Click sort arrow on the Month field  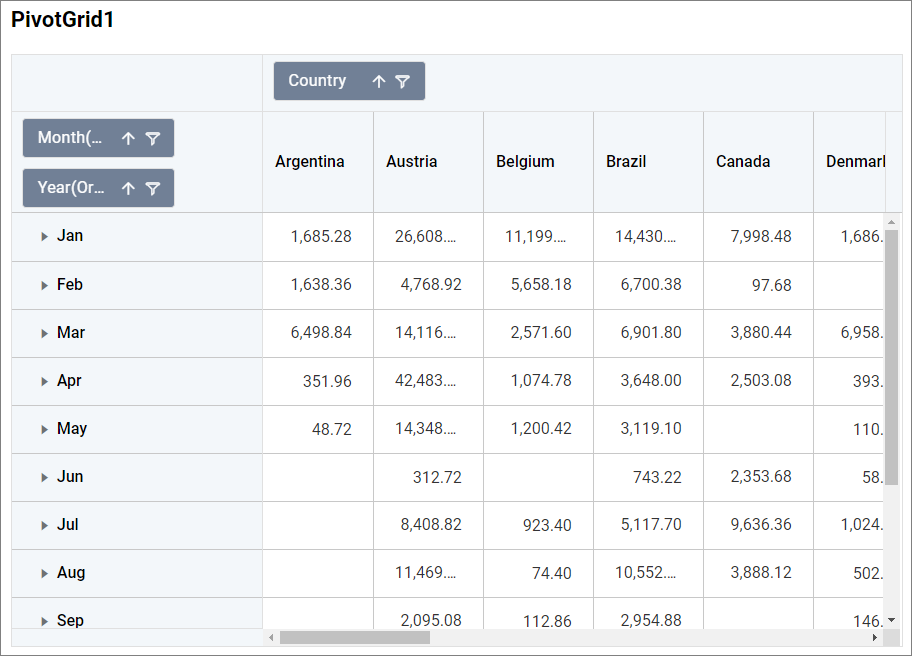click(128, 139)
